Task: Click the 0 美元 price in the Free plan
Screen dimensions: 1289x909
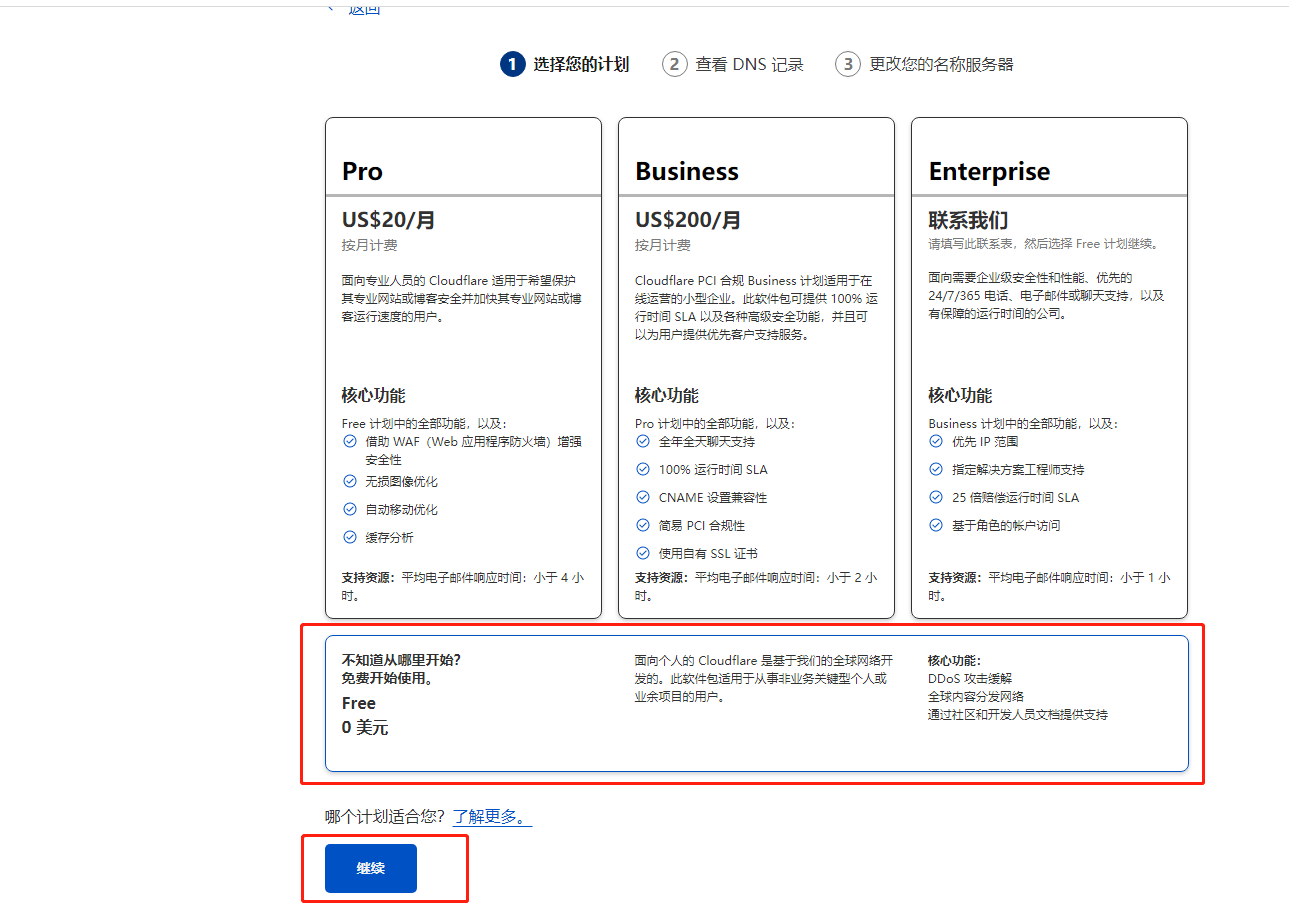Action: click(365, 728)
